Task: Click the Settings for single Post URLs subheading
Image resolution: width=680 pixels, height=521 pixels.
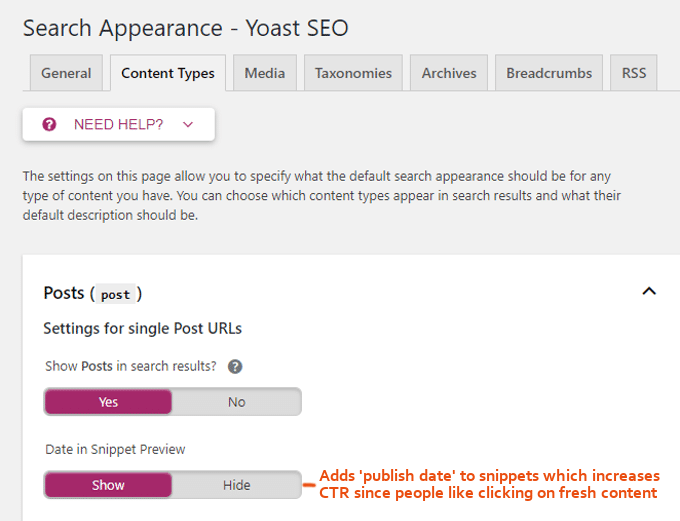Action: (142, 328)
